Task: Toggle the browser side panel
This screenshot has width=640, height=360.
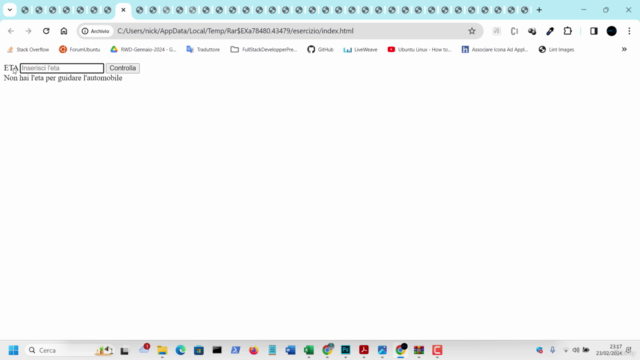Action: coord(593,31)
